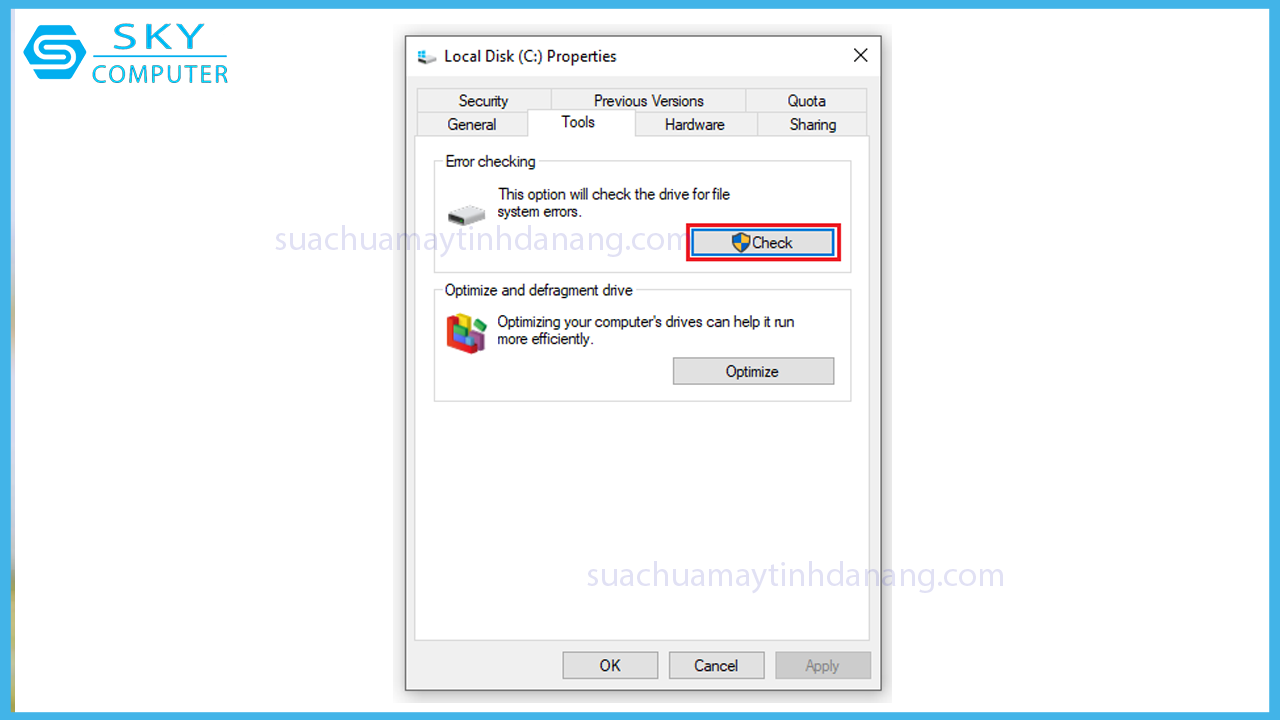Click the lower suachuamaytinhdanang.com watermark text

point(795,576)
